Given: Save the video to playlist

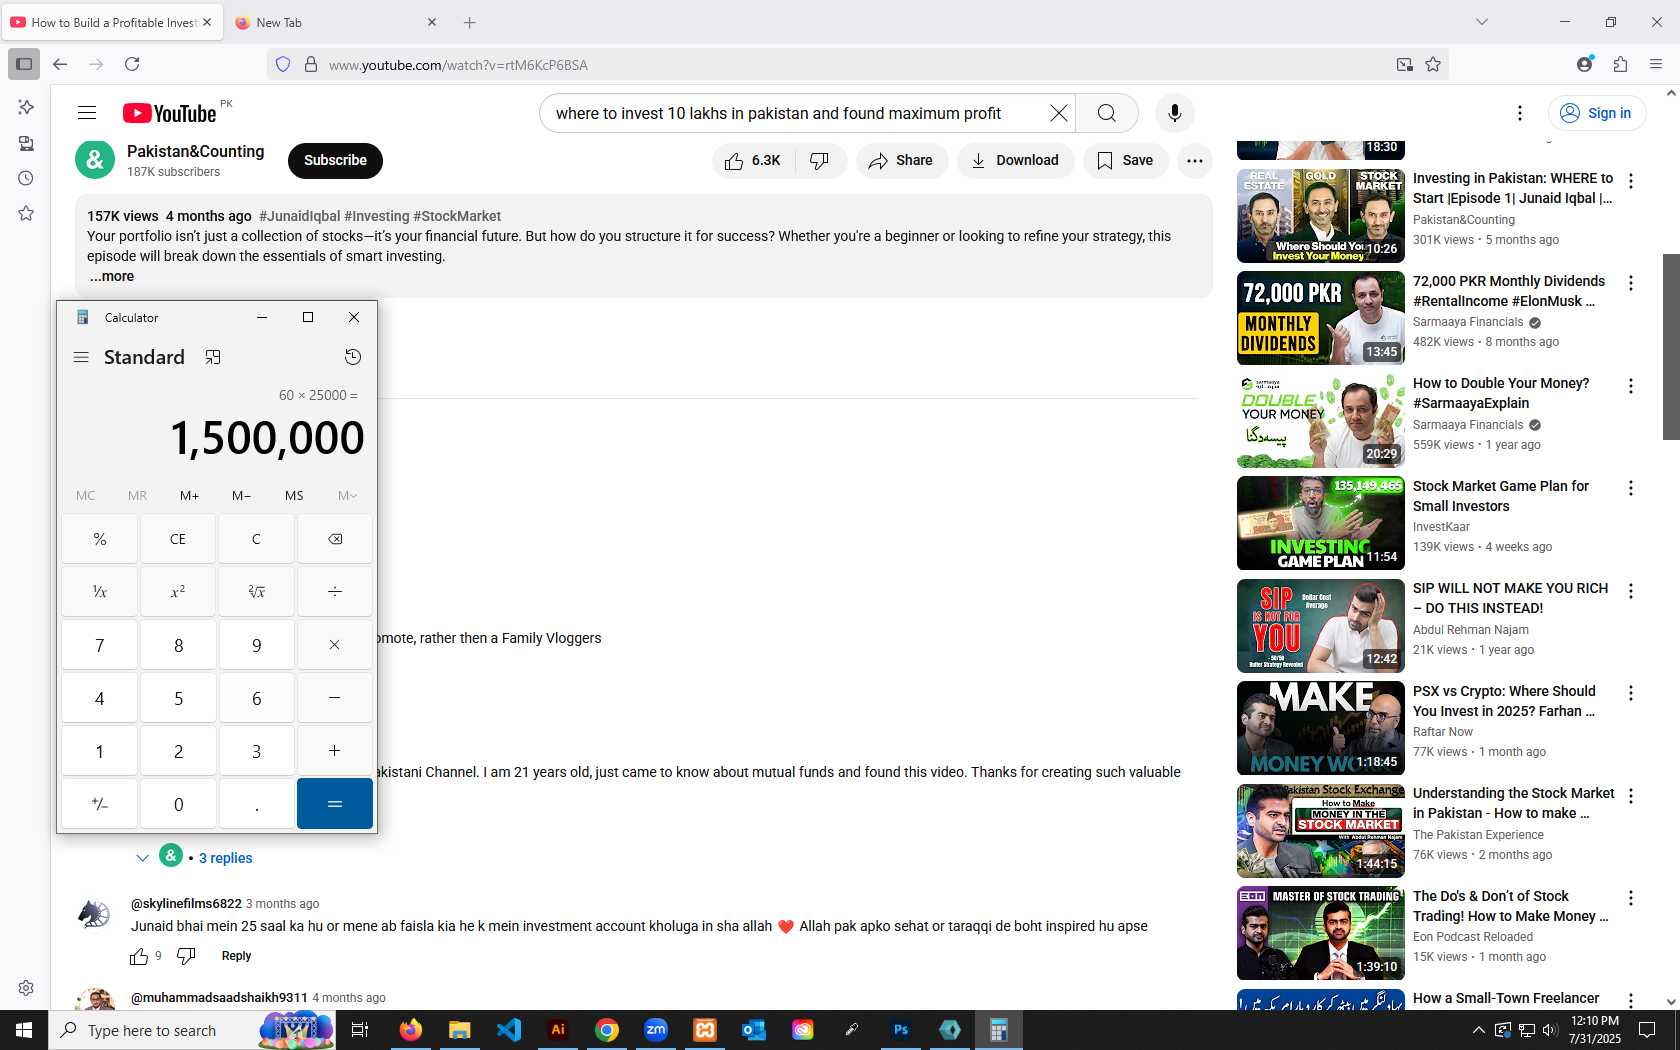Looking at the screenshot, I should [1125, 160].
